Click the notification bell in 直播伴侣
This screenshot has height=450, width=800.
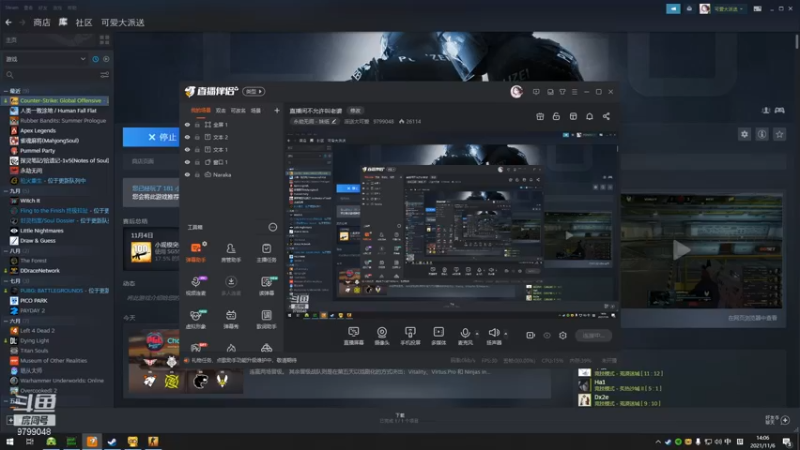[589, 116]
